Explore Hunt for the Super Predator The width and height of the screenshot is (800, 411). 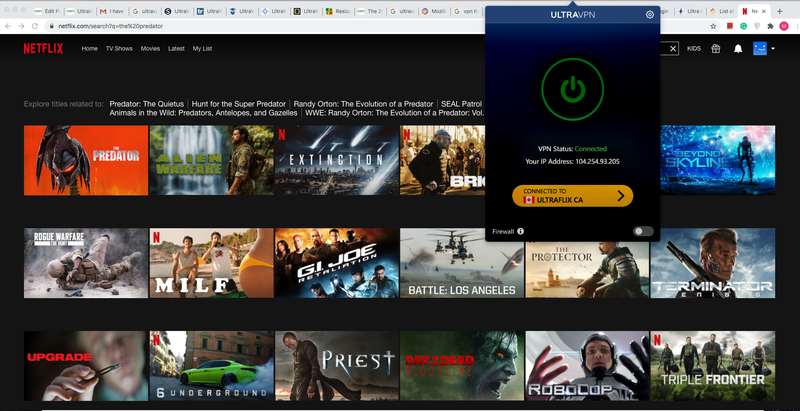click(x=239, y=104)
